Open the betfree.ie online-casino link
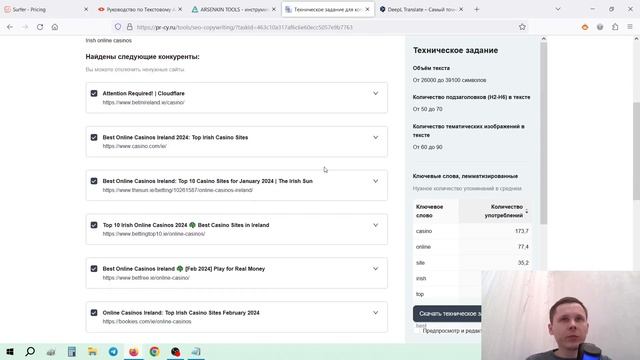640x360 pixels. 146,278
